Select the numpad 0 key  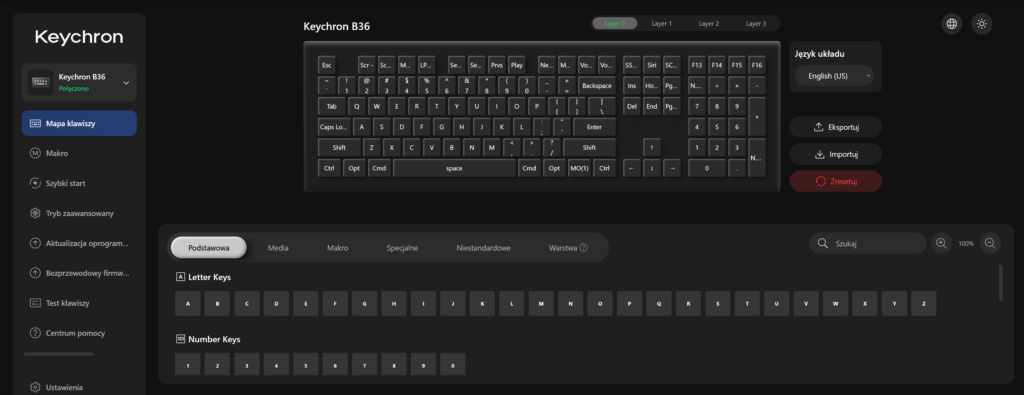pyautogui.click(x=707, y=168)
